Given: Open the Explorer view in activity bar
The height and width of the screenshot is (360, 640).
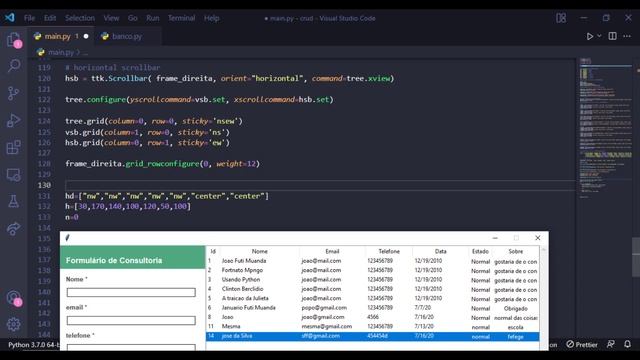Looking at the screenshot, I should click(13, 40).
